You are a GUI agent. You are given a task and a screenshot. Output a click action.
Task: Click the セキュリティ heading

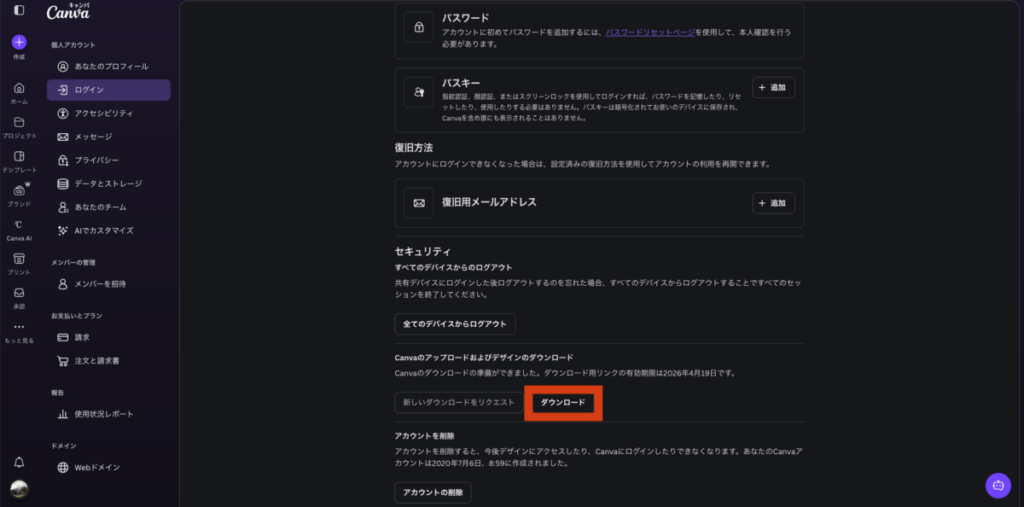click(423, 252)
